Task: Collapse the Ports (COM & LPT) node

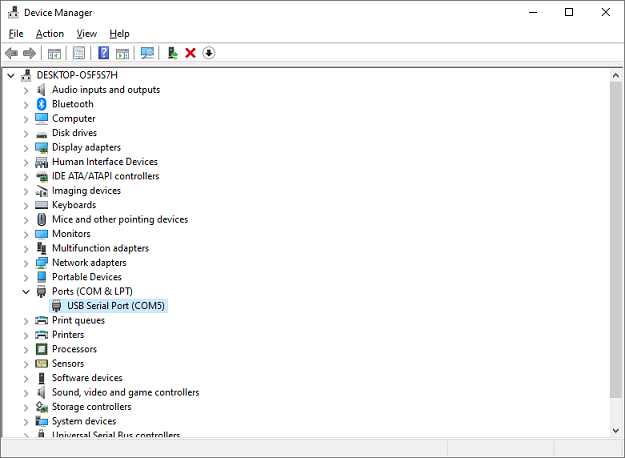Action: 26,292
